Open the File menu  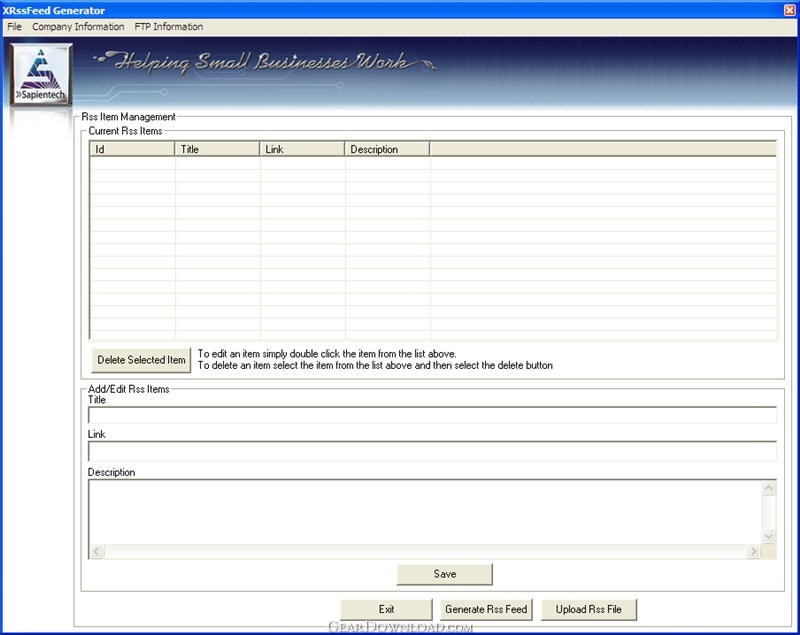point(14,27)
